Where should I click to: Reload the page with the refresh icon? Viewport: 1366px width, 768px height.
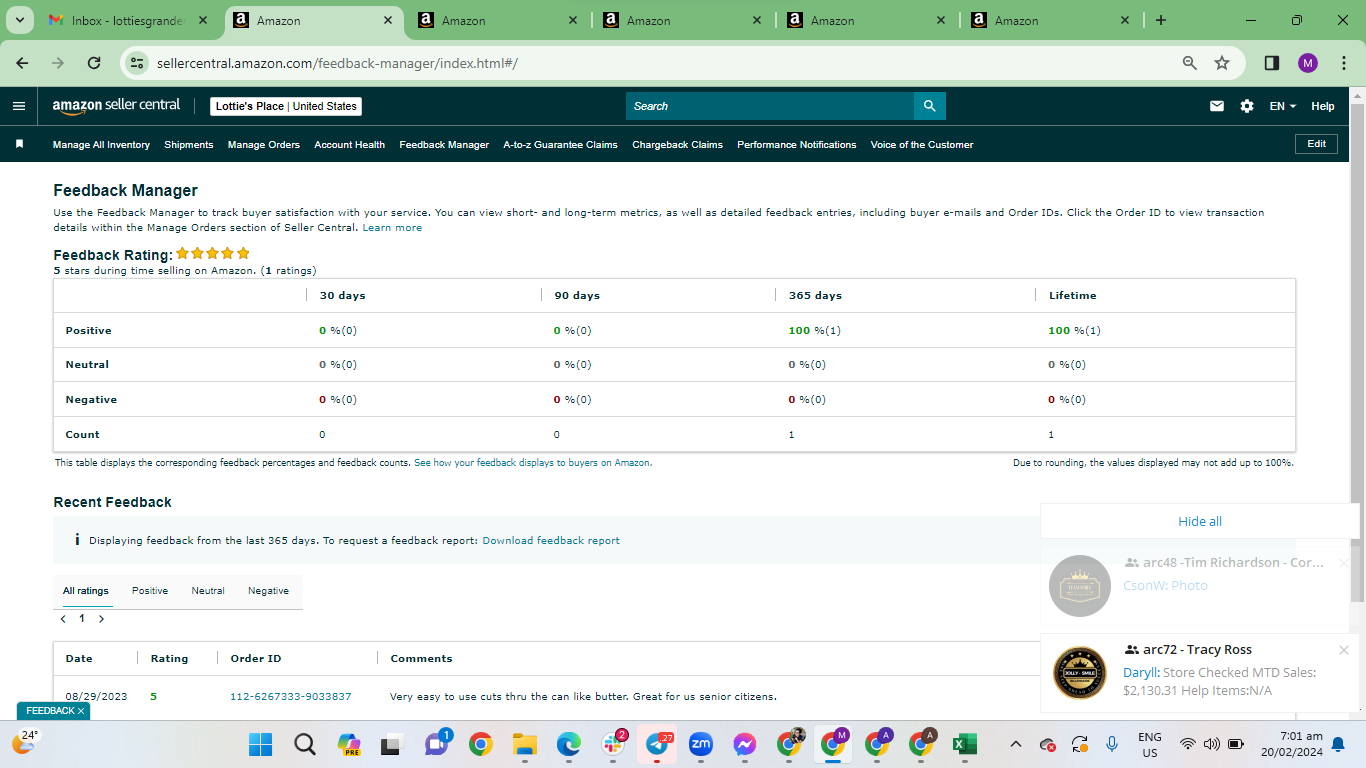94,63
